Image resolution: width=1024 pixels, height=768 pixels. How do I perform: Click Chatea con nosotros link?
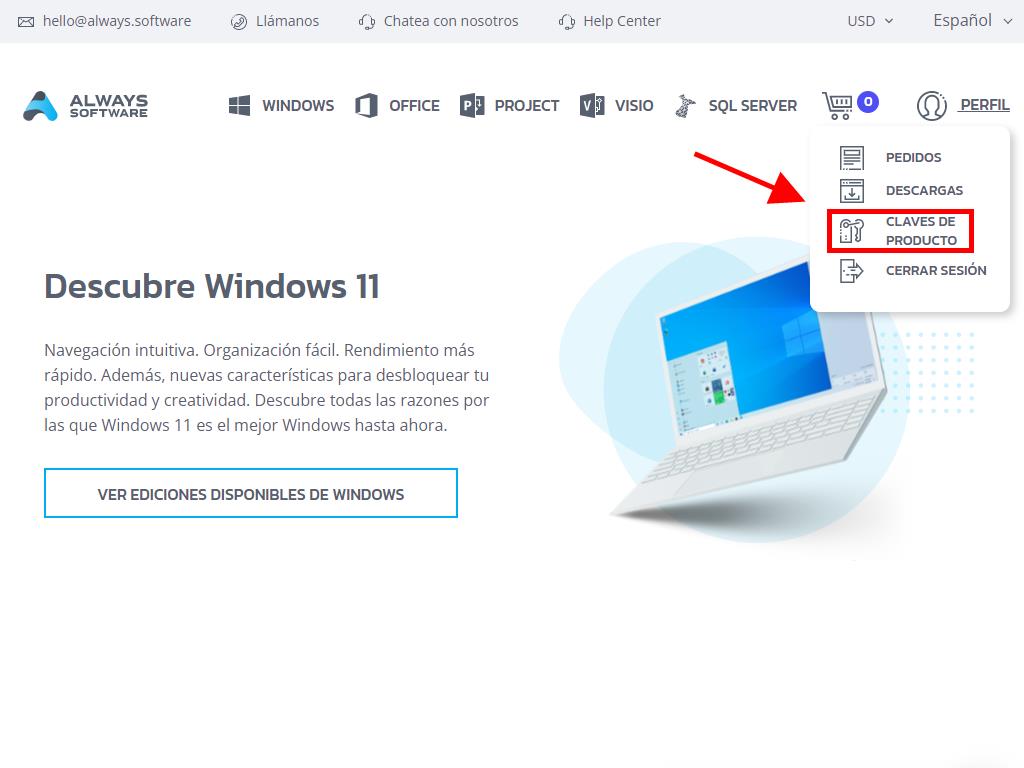point(438,21)
